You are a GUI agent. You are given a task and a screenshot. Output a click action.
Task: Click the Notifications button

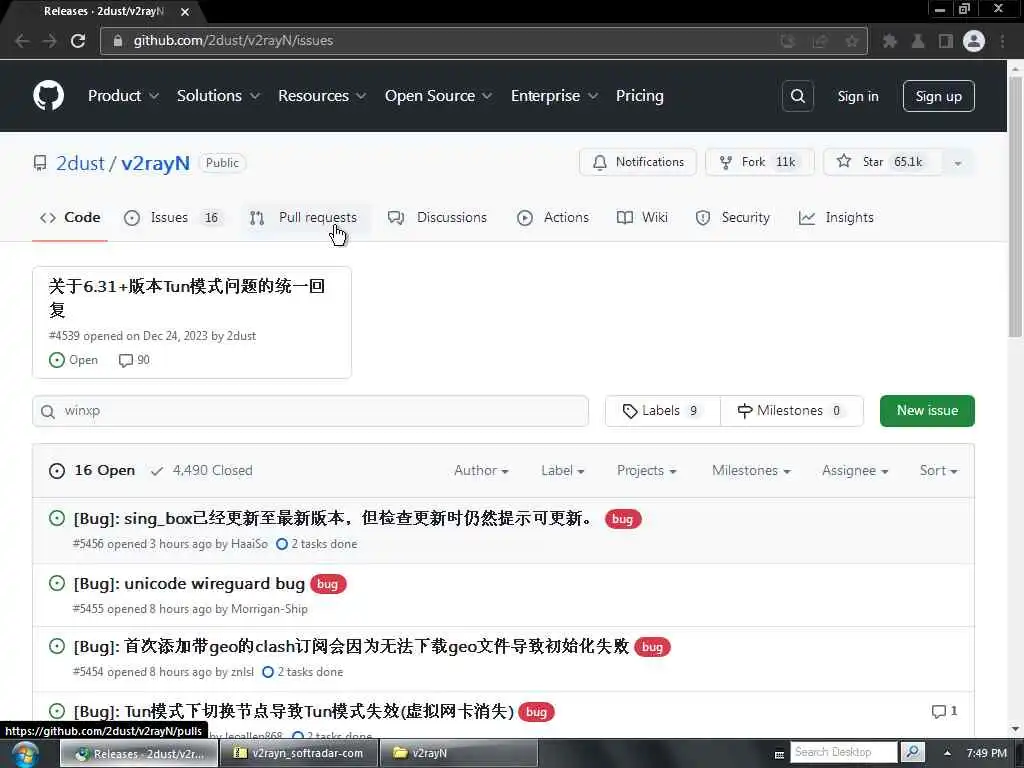pyautogui.click(x=637, y=162)
